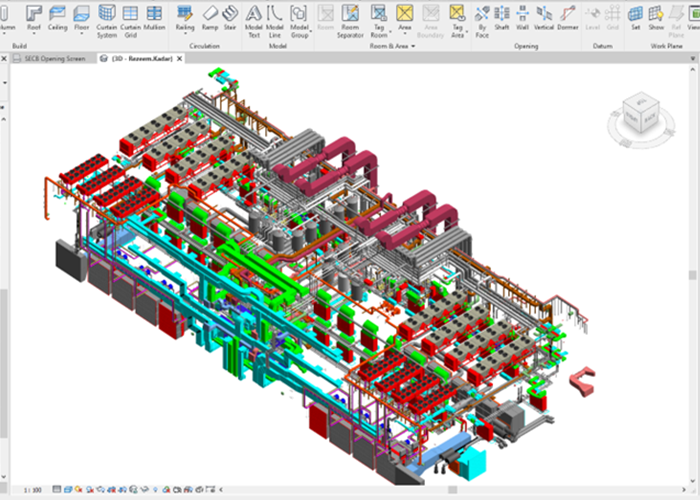Select the Mullion tool
Screen dimensions: 700x500
[154, 18]
